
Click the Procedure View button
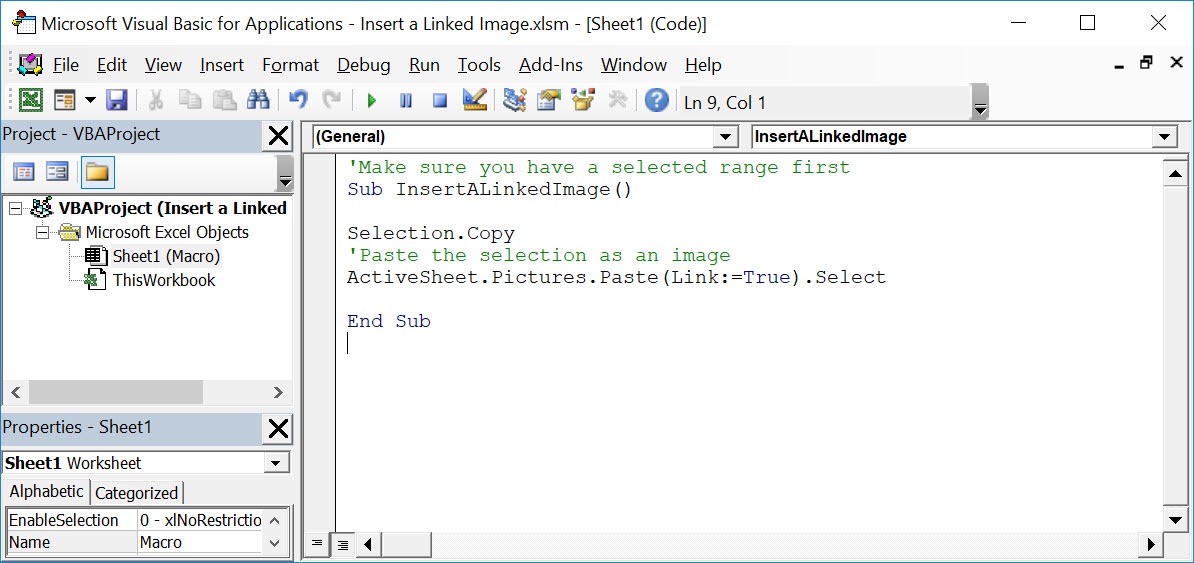point(317,544)
